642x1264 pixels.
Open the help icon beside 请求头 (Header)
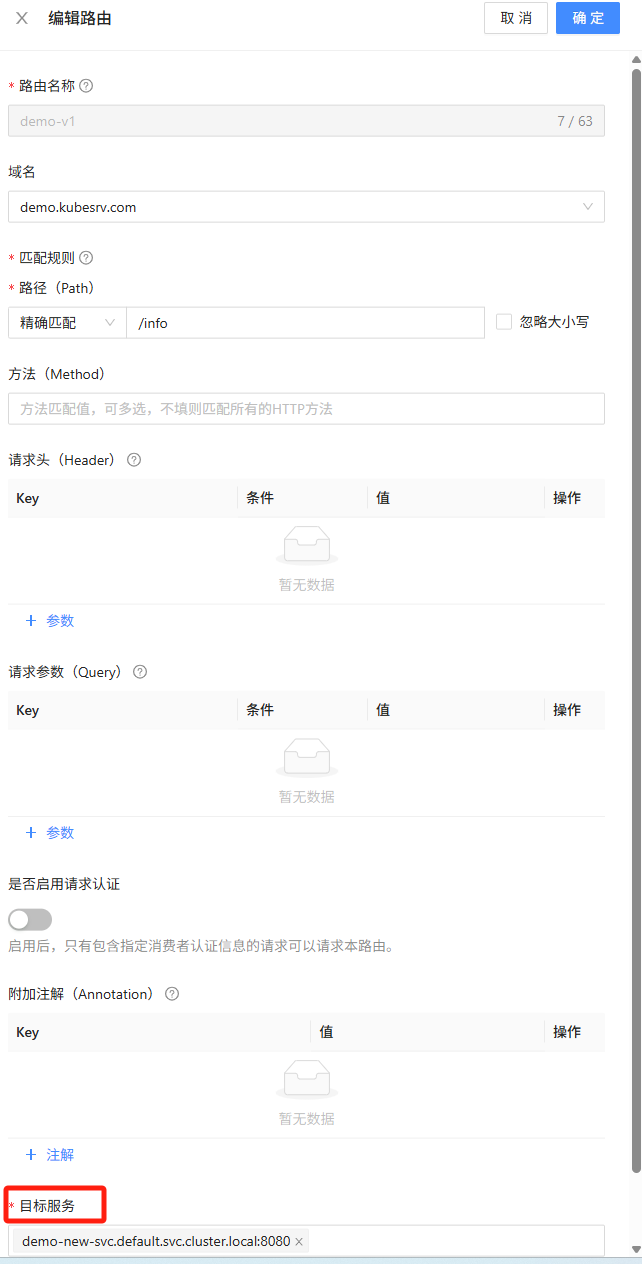(134, 460)
